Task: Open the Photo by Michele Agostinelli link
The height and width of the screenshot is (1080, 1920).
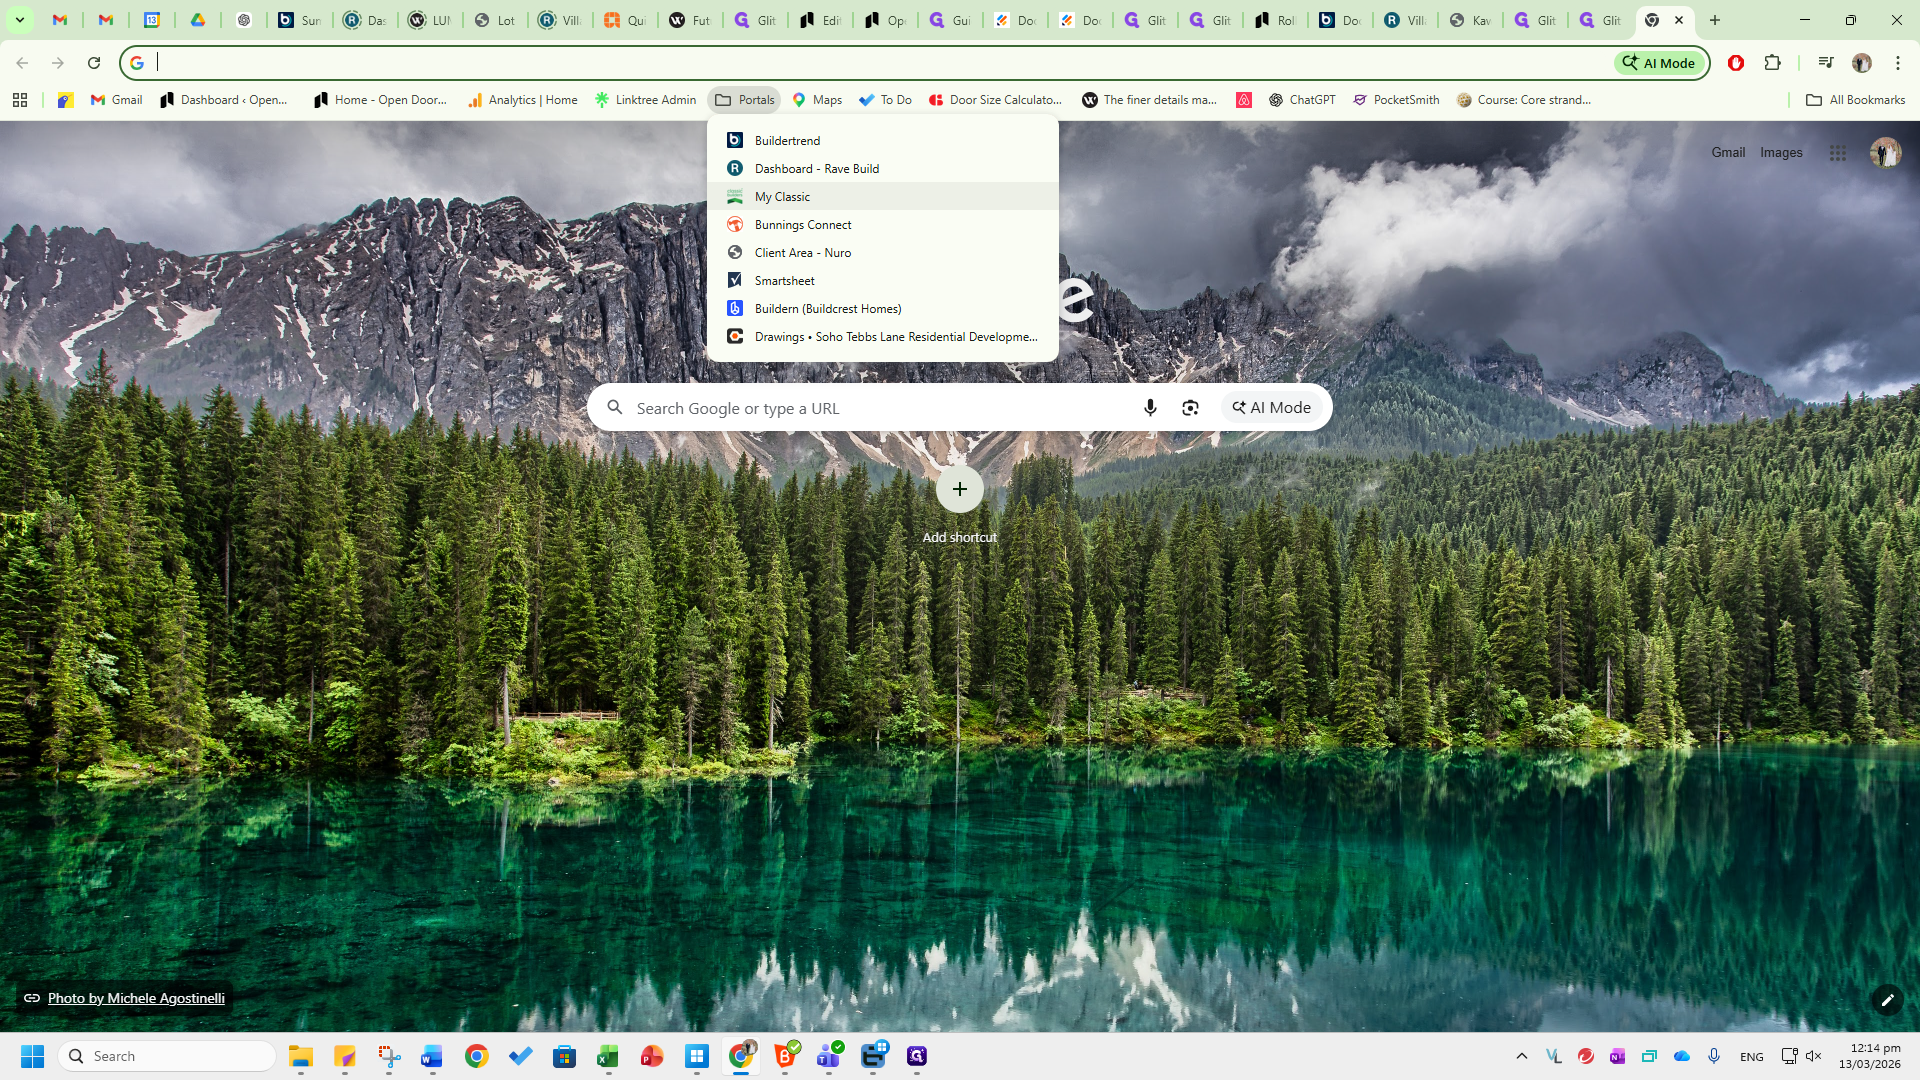Action: tap(136, 998)
